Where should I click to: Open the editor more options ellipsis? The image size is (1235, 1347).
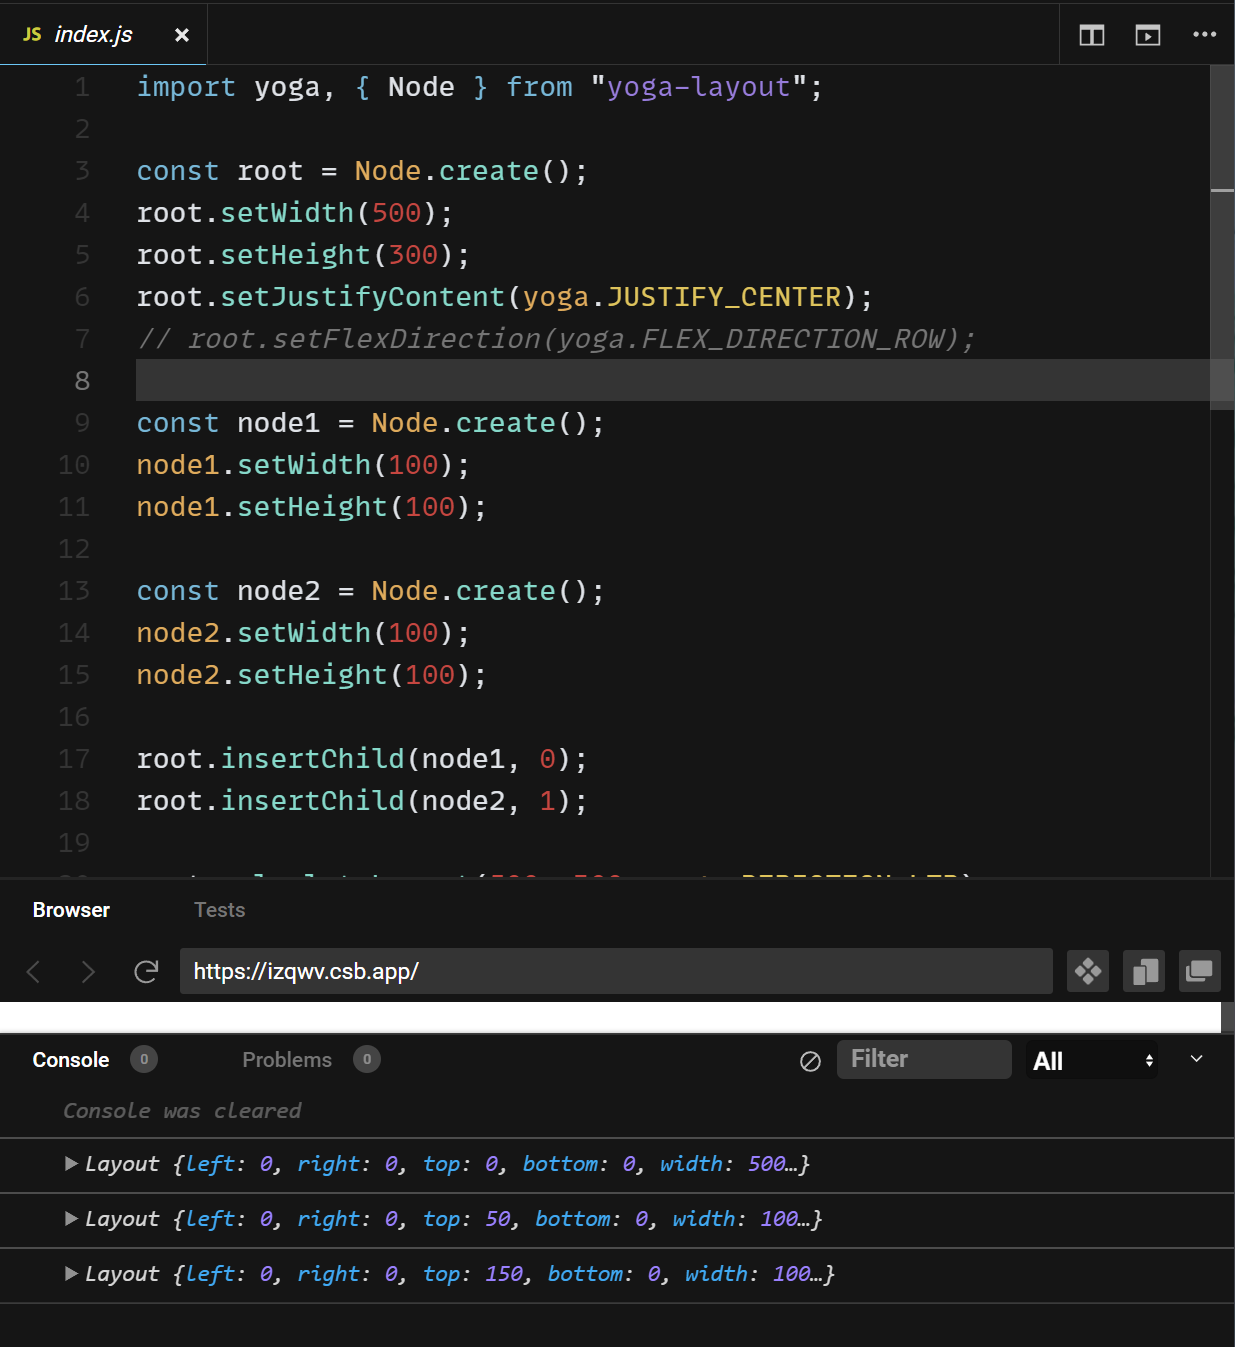click(x=1204, y=34)
